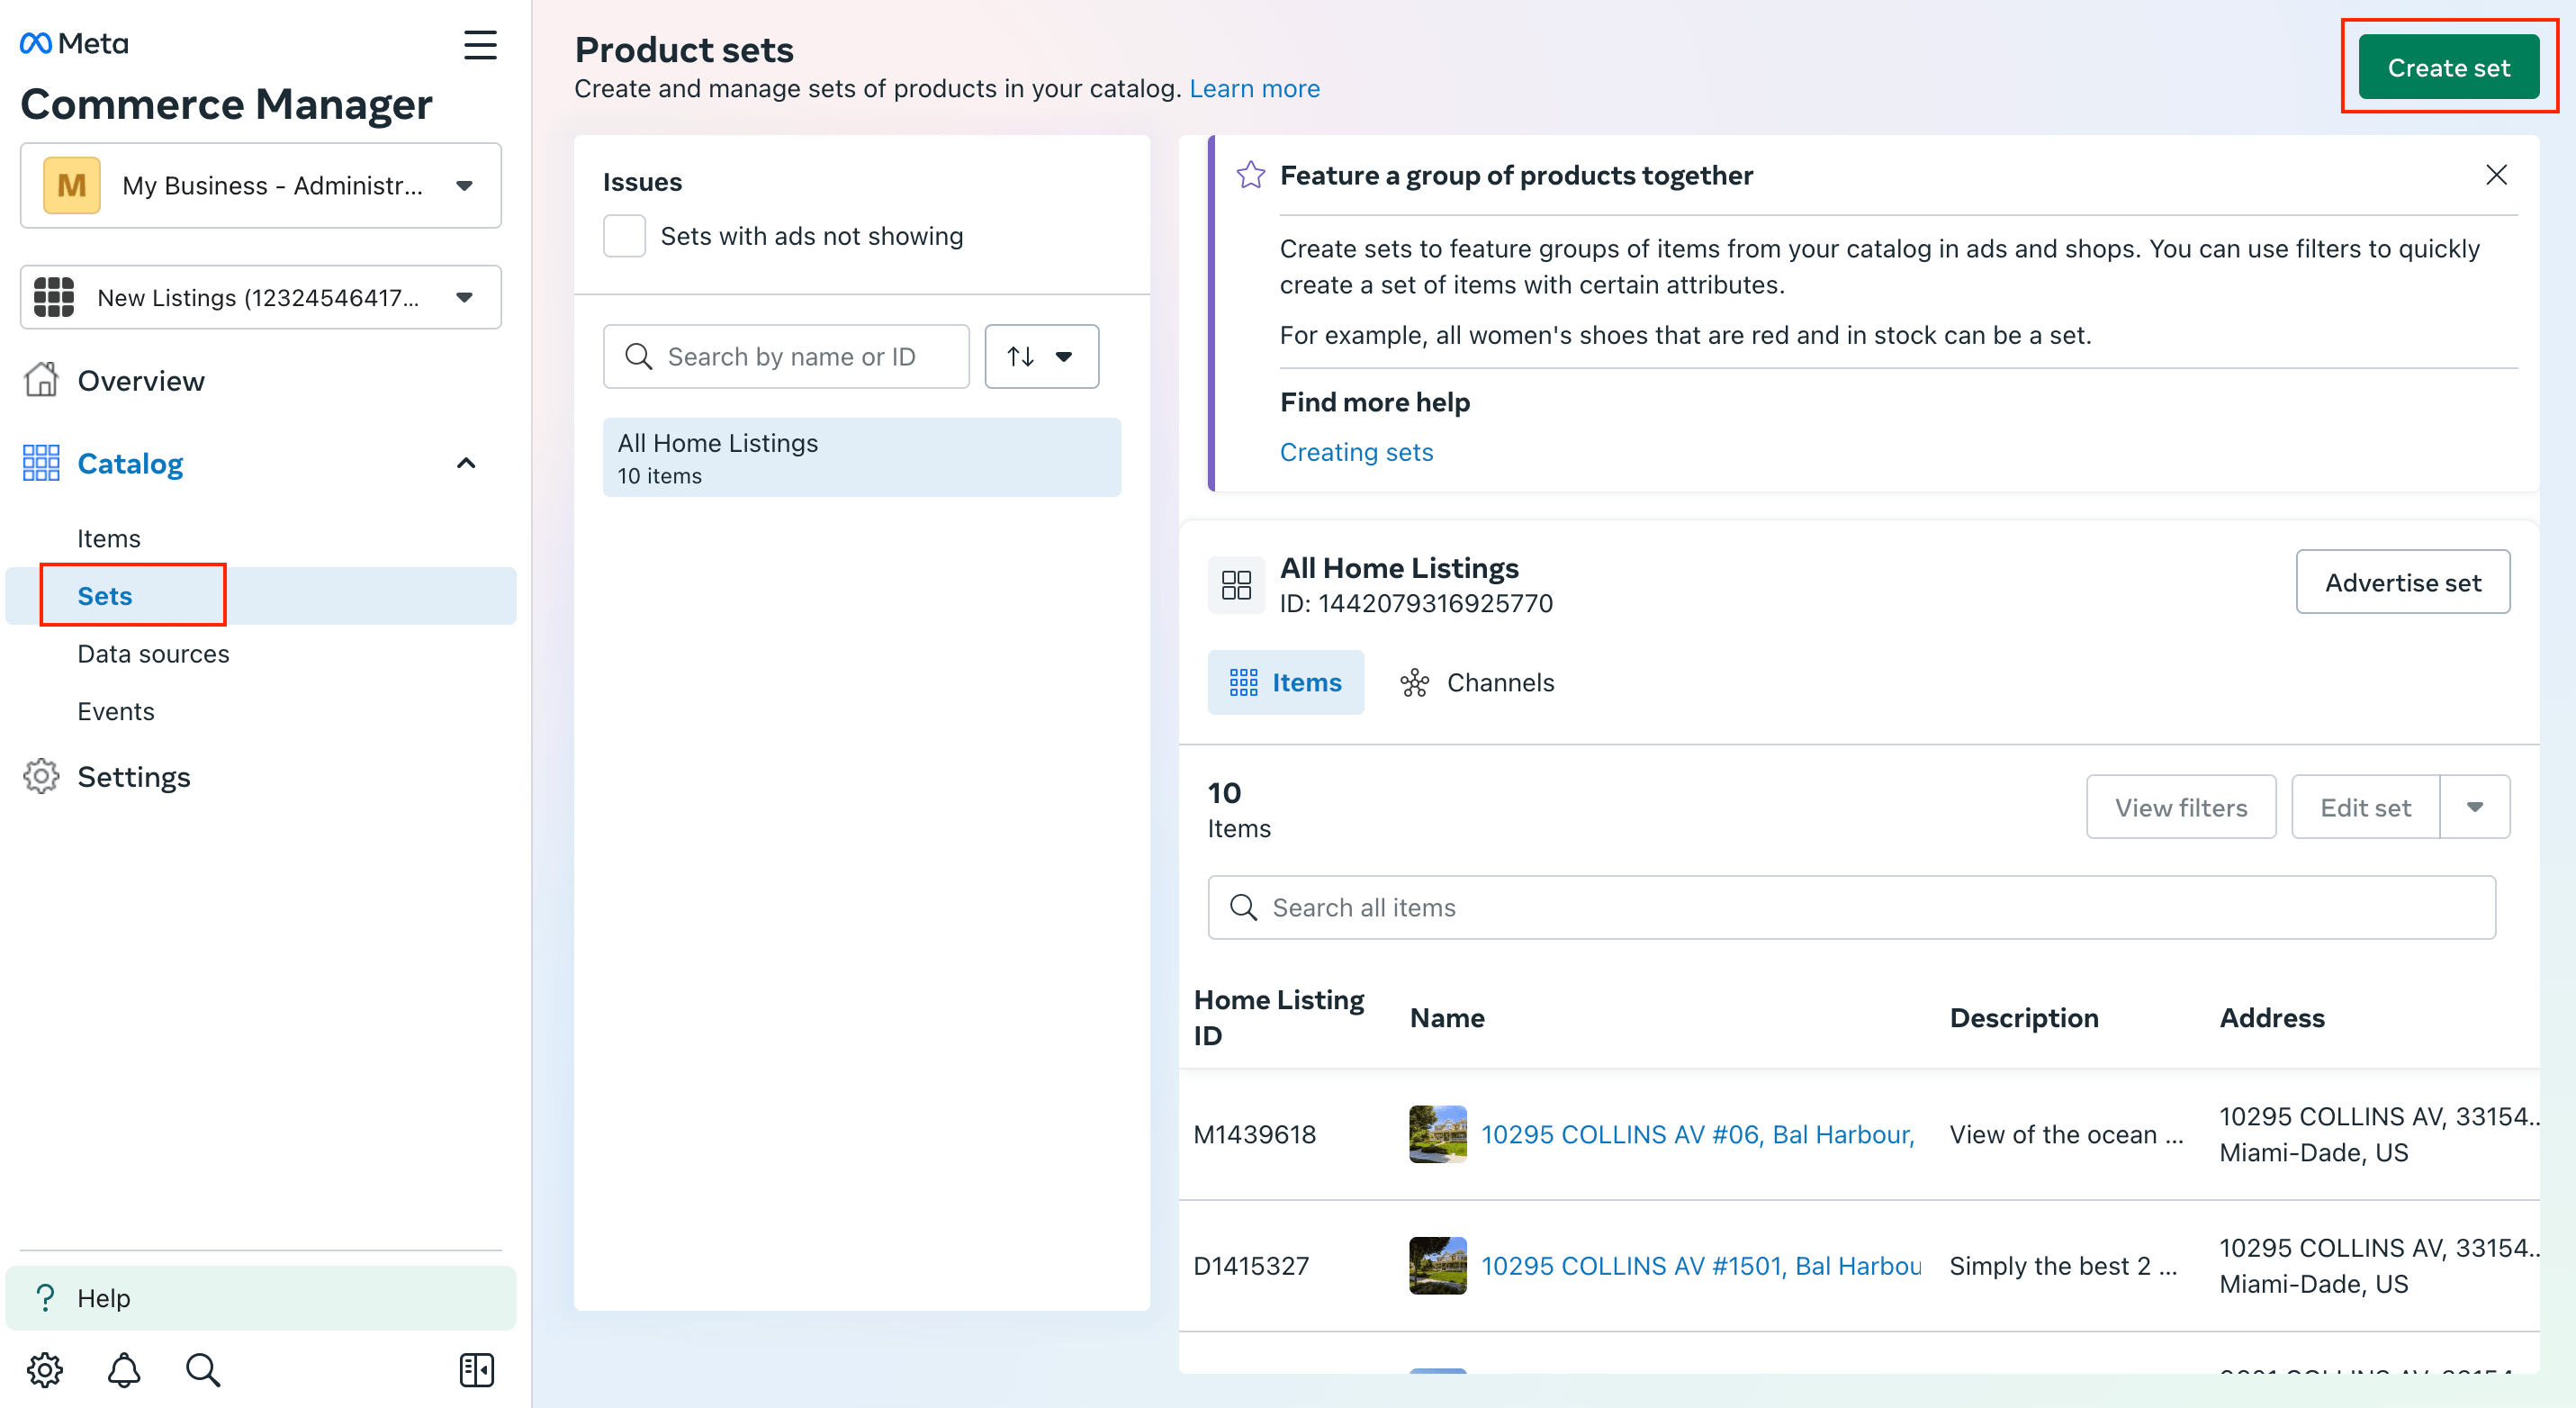Open the notifications bell icon

coord(124,1369)
